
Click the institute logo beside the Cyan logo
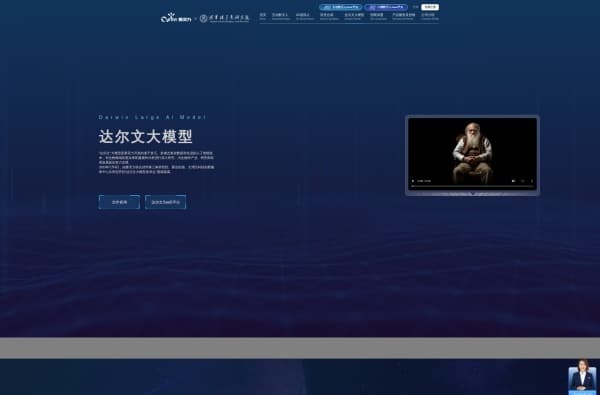coord(224,18)
